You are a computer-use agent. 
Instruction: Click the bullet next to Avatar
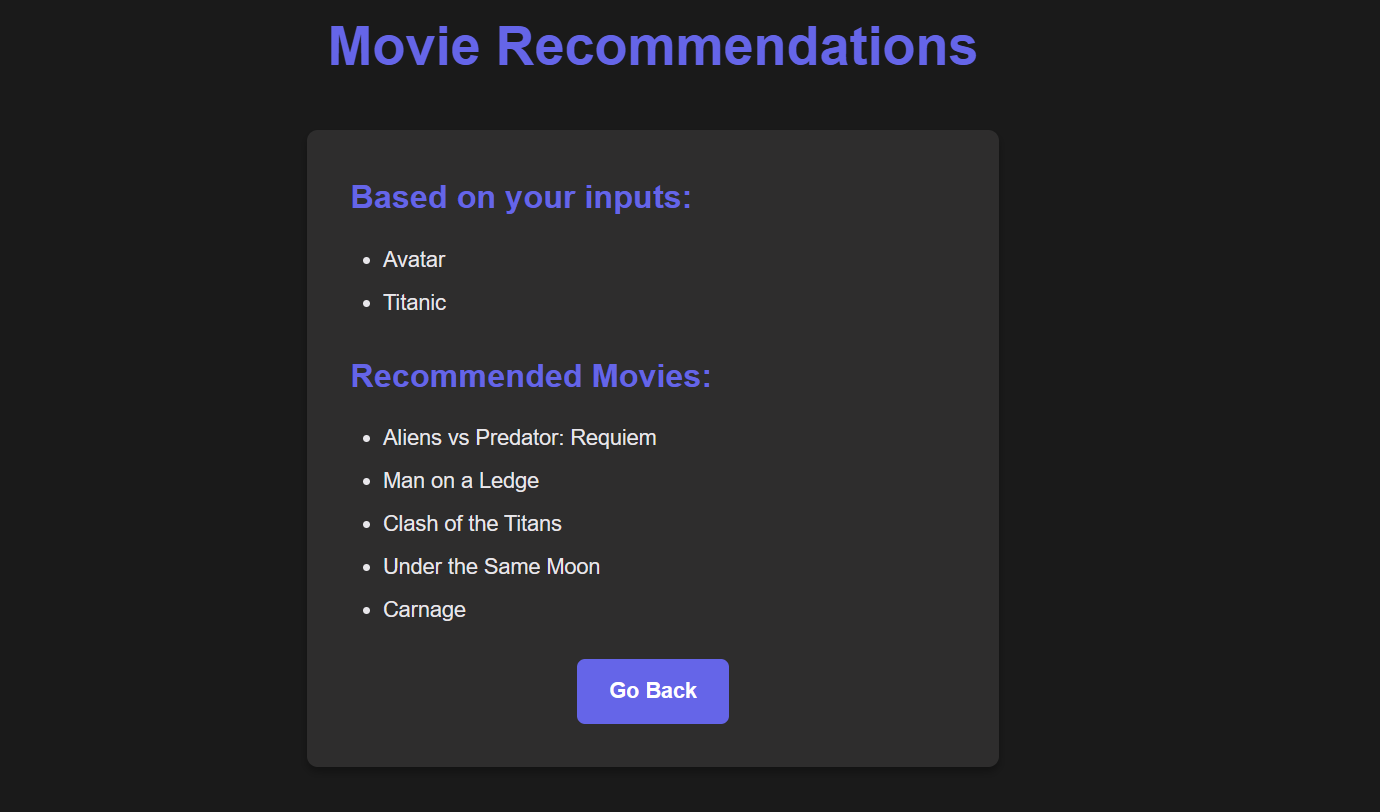(366, 261)
